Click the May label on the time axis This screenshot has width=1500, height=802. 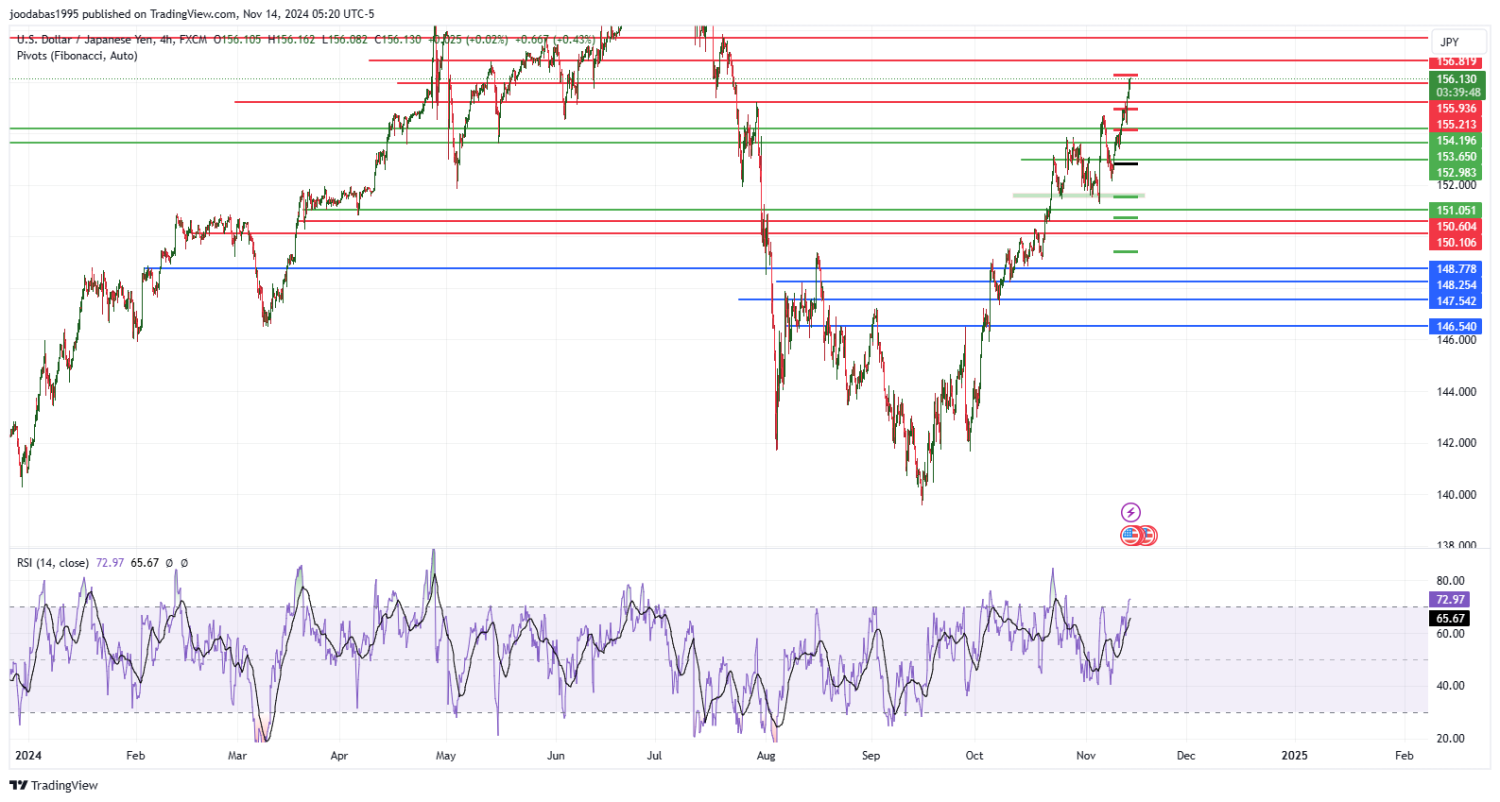click(446, 756)
